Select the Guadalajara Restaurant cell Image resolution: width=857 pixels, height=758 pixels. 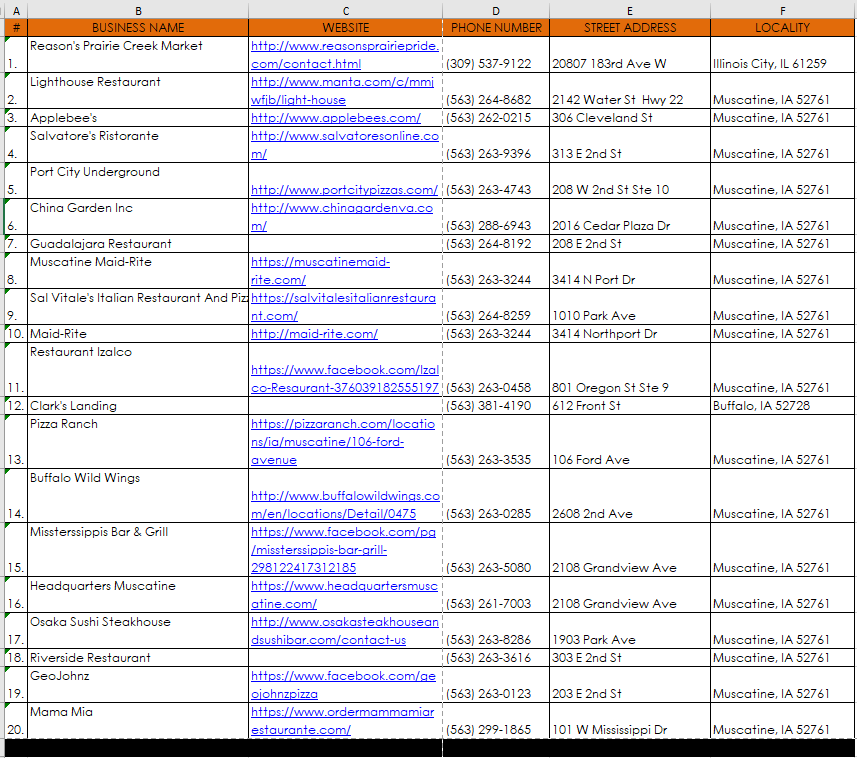point(138,244)
